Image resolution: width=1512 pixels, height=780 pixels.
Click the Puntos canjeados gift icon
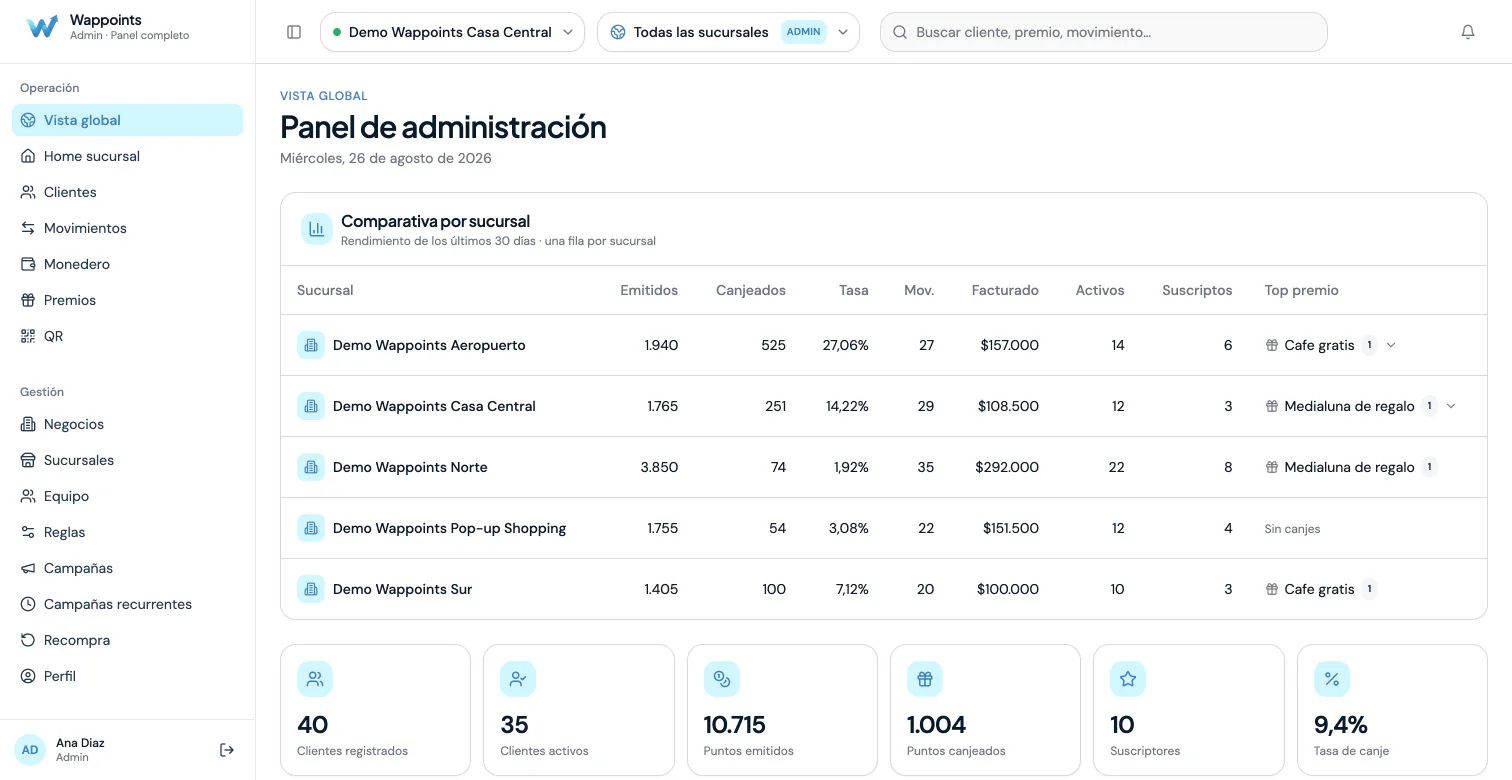tap(925, 679)
